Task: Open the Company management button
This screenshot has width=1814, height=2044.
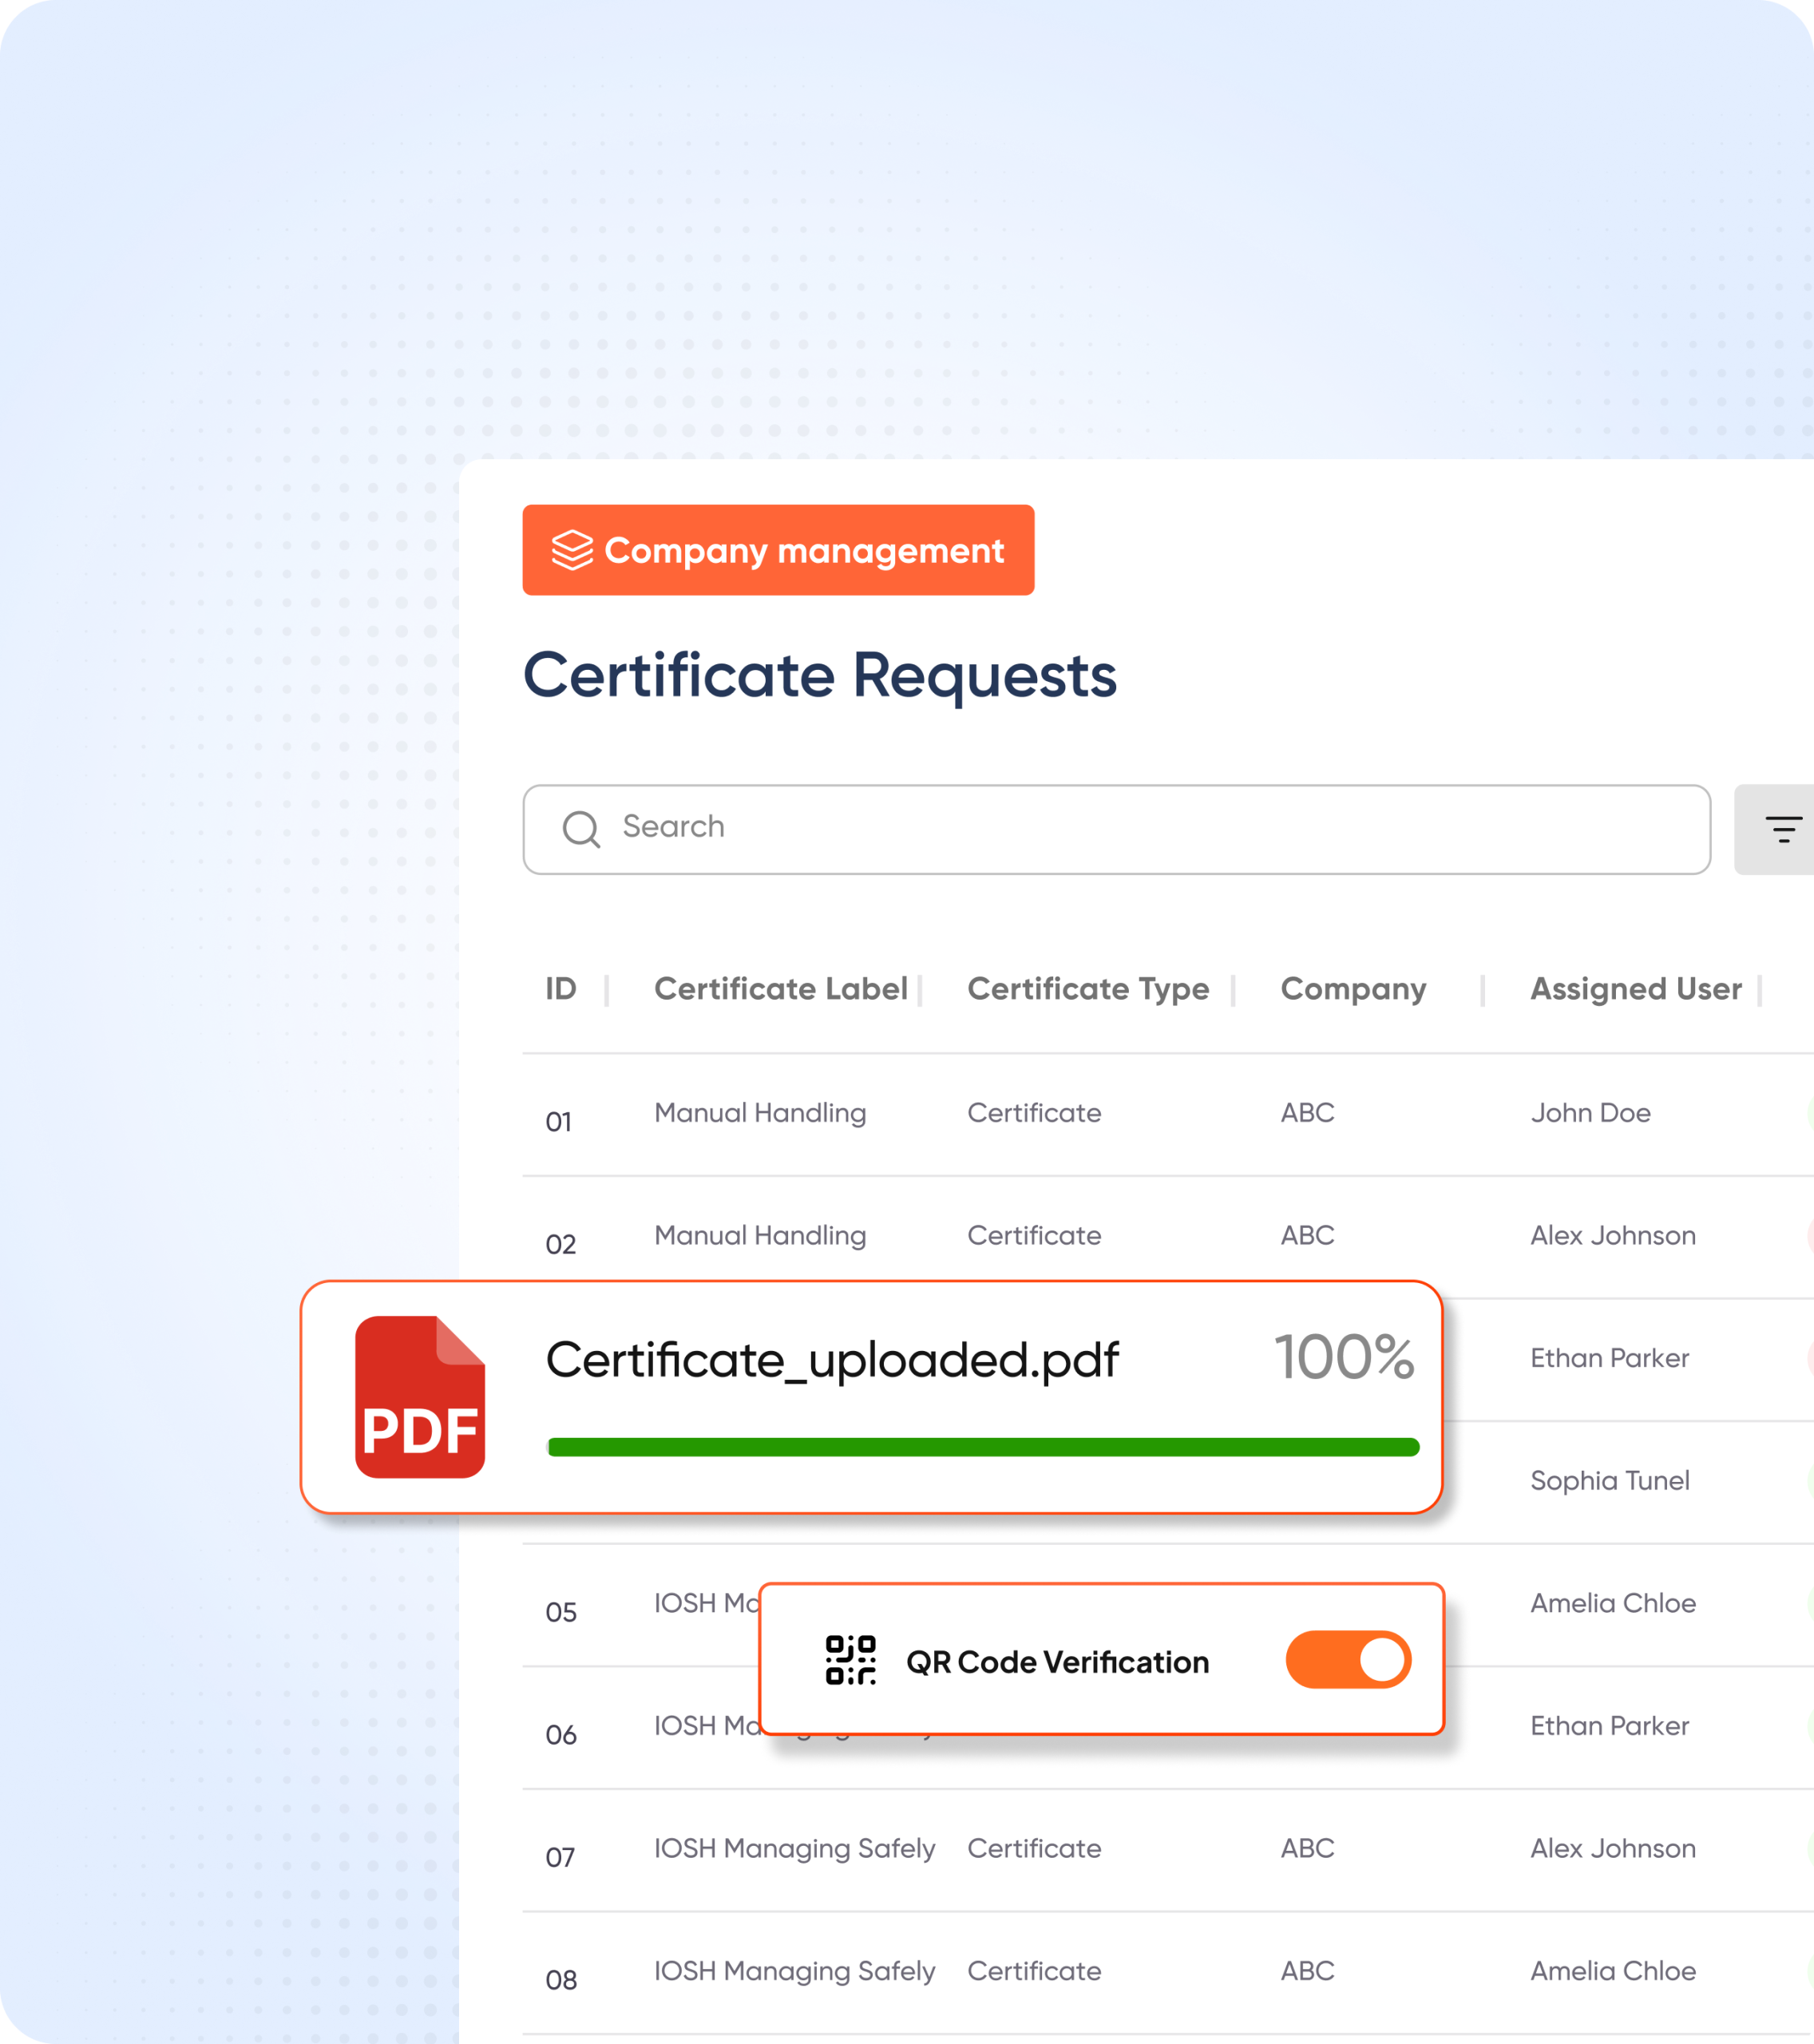Action: [778, 550]
